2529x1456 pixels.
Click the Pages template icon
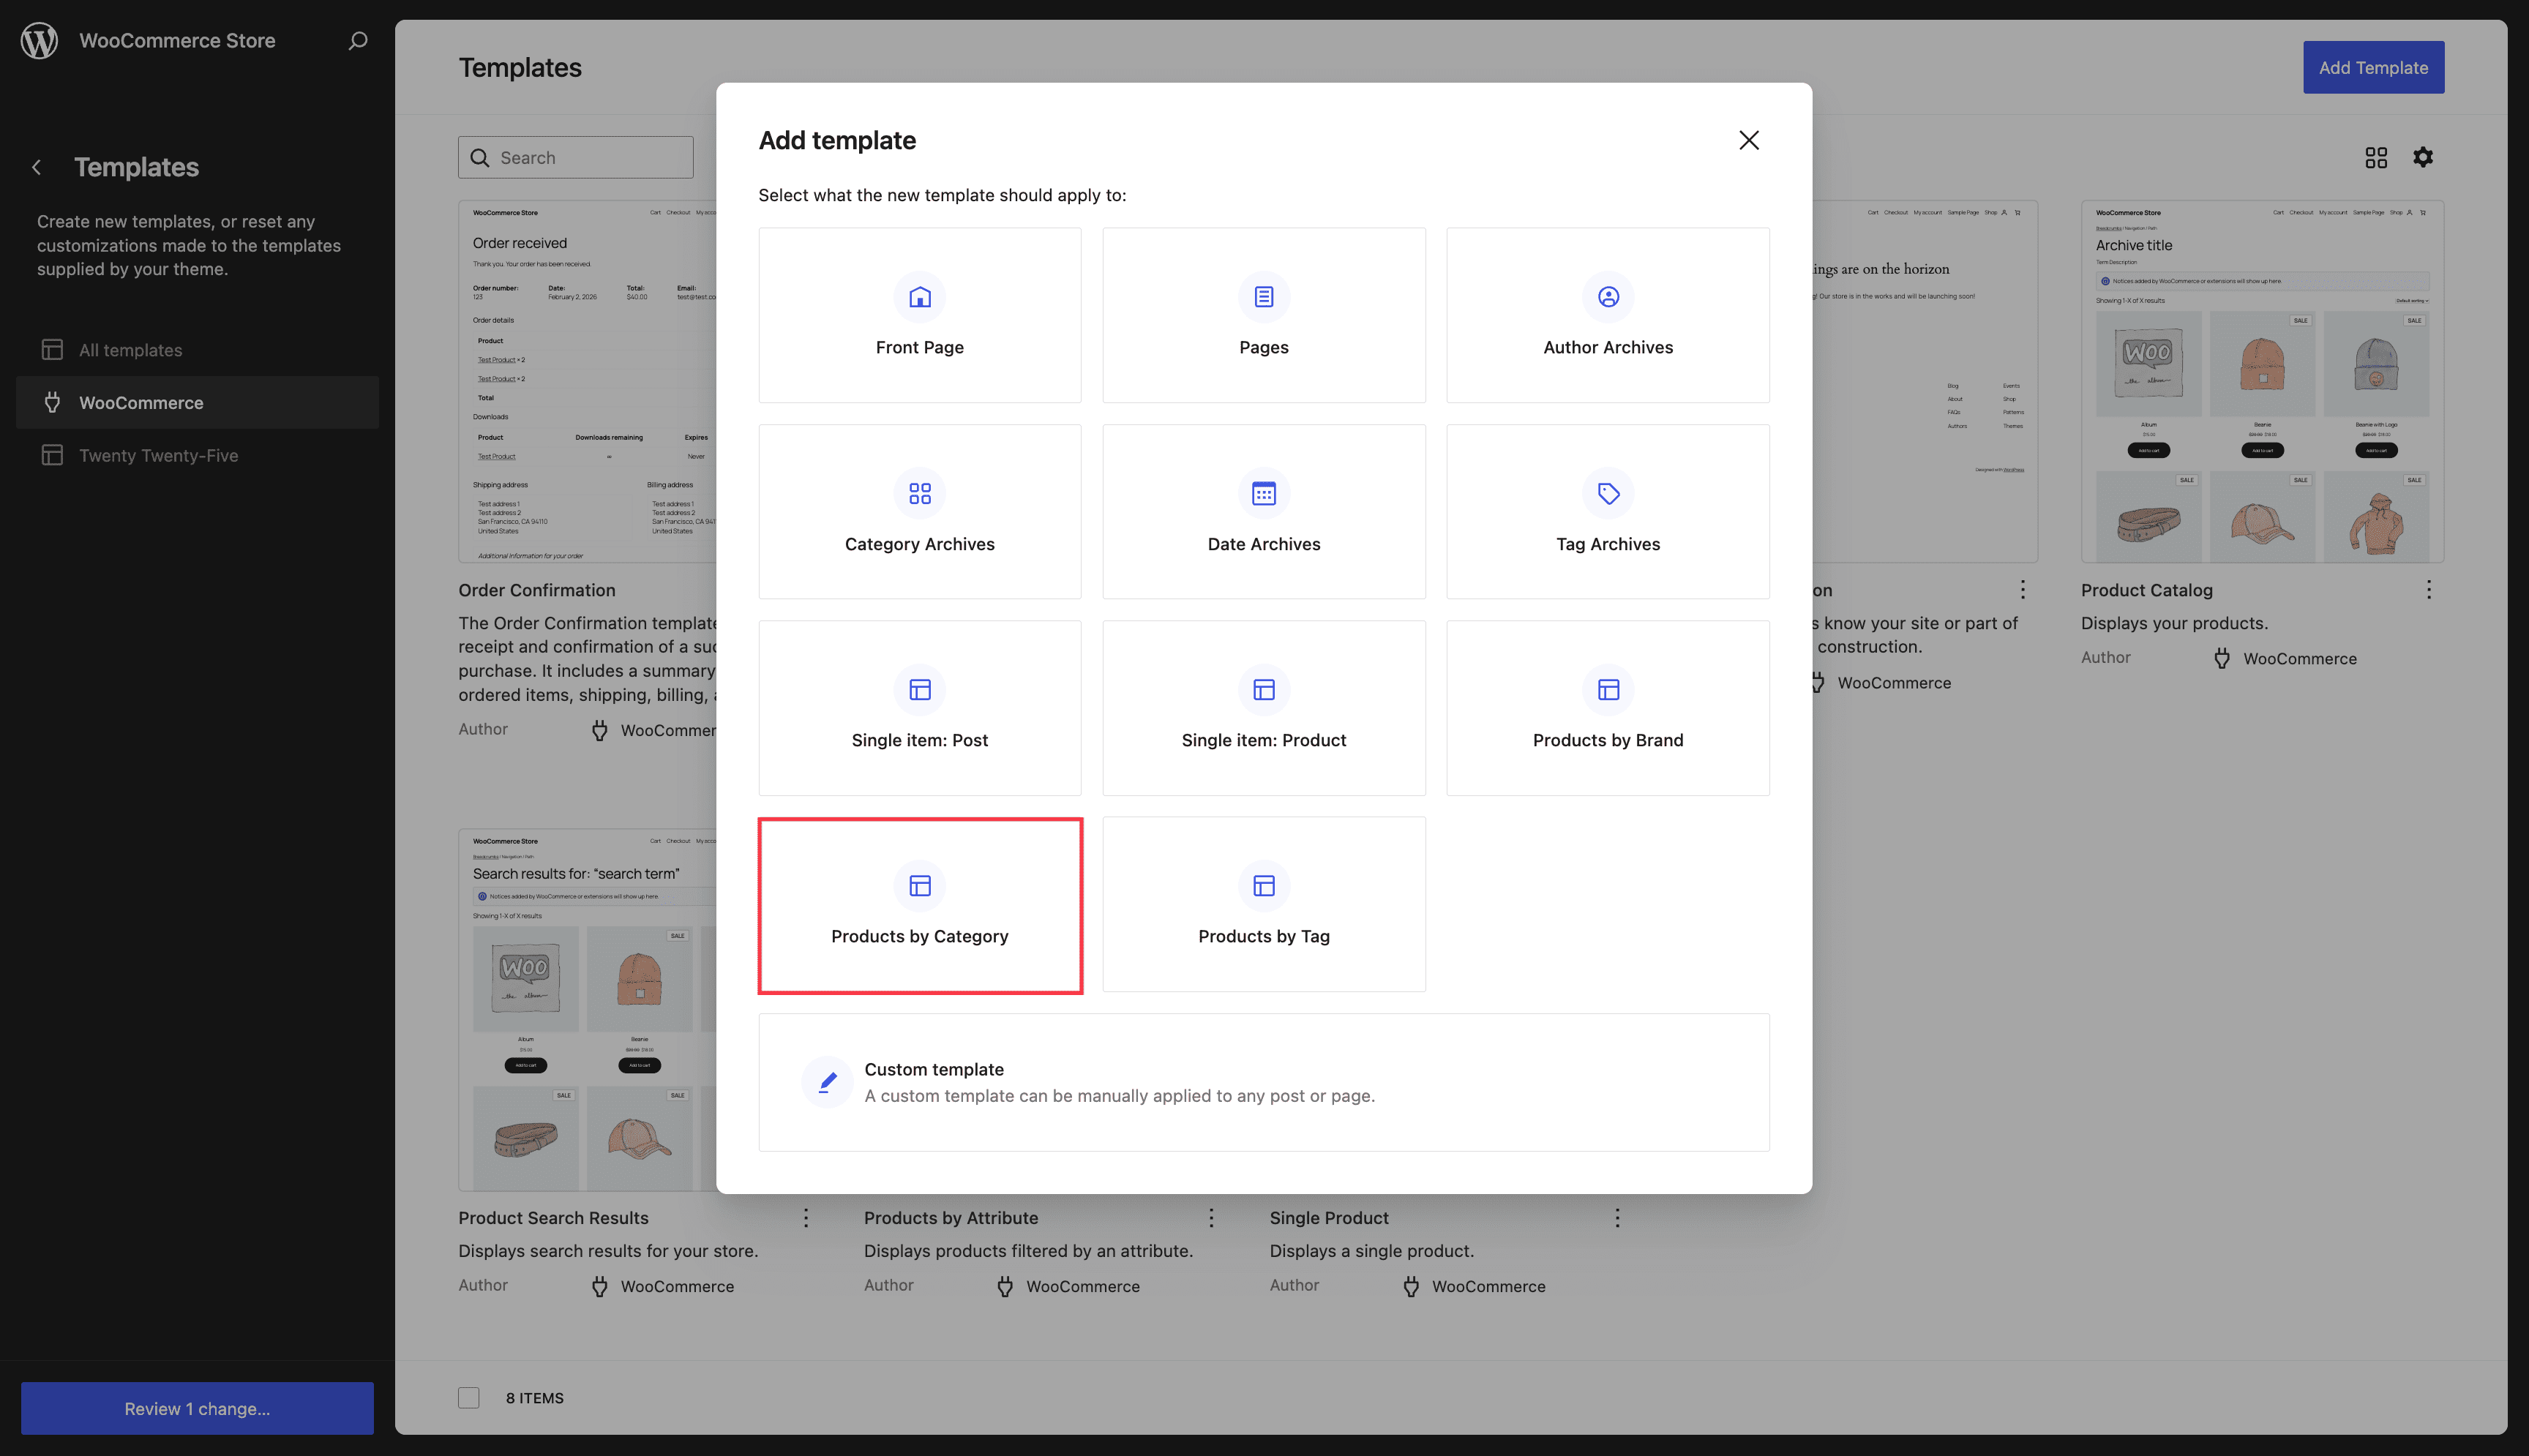click(1263, 297)
